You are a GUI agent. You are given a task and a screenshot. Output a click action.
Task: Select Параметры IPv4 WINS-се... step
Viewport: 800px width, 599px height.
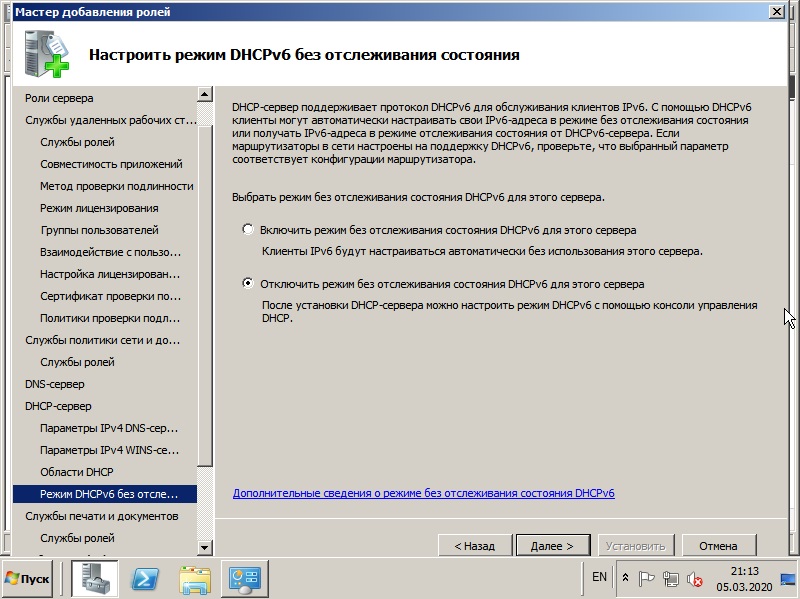tap(110, 449)
